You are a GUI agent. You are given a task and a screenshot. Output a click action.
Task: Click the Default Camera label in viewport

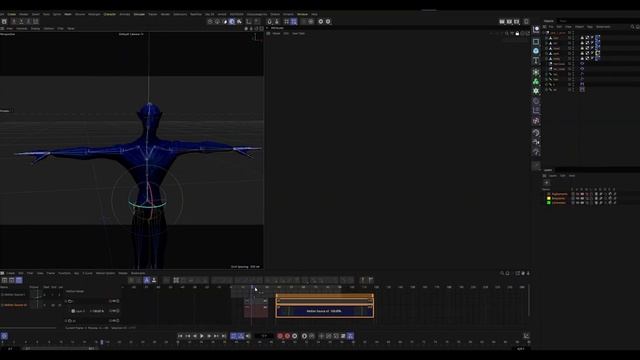coord(131,34)
